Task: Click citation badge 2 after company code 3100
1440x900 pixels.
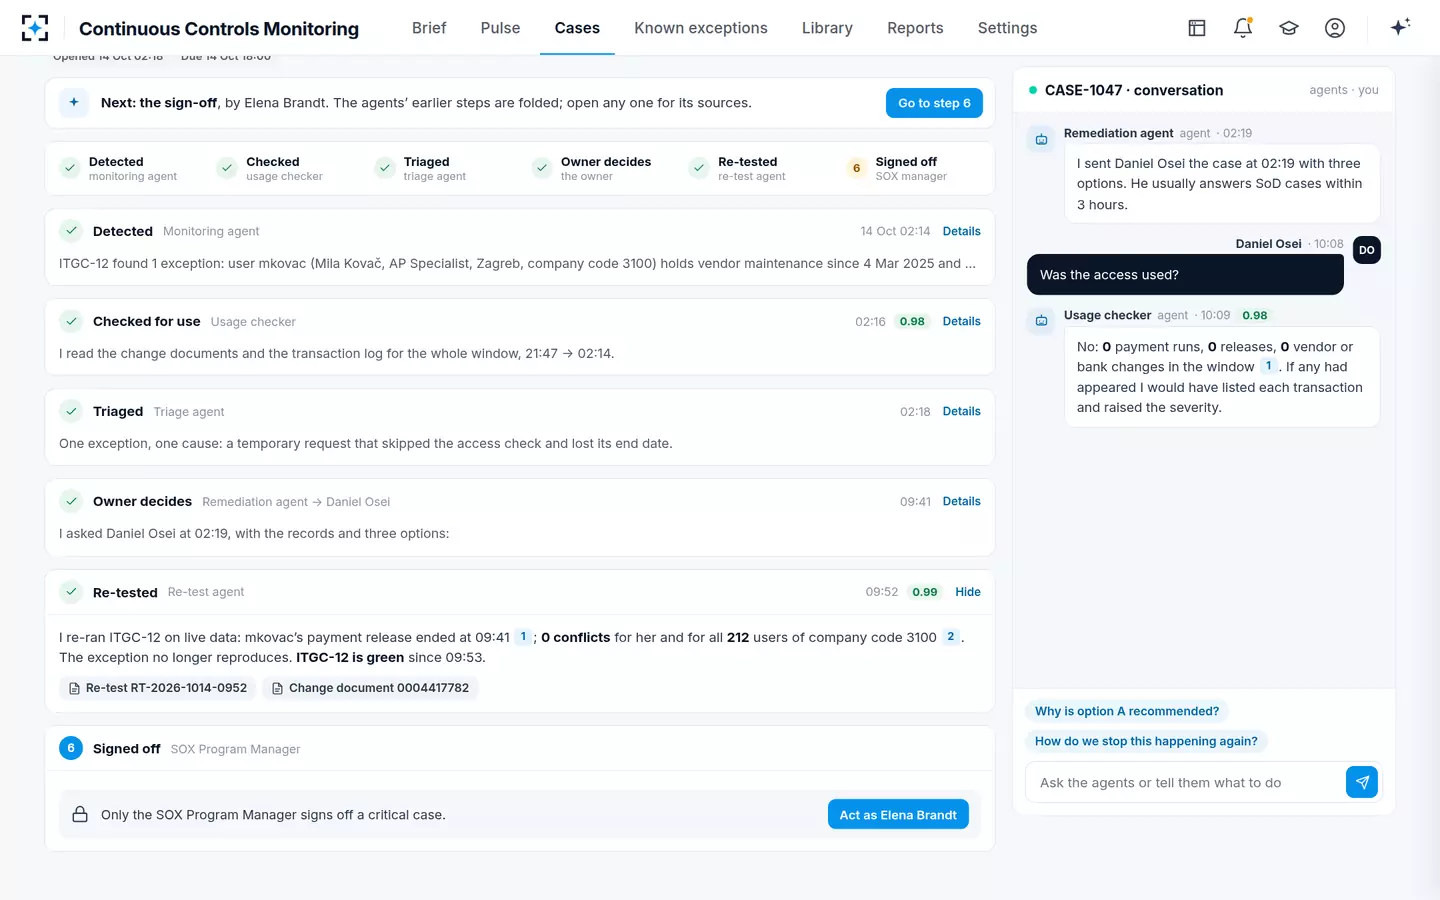Action: [950, 636]
